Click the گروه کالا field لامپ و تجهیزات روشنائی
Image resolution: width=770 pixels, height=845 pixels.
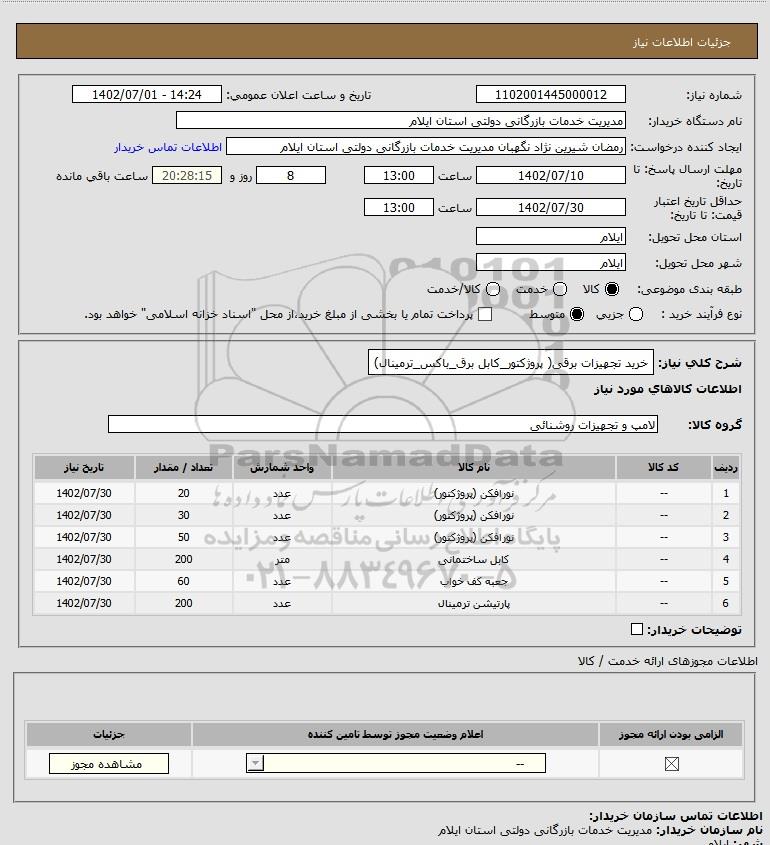point(383,425)
